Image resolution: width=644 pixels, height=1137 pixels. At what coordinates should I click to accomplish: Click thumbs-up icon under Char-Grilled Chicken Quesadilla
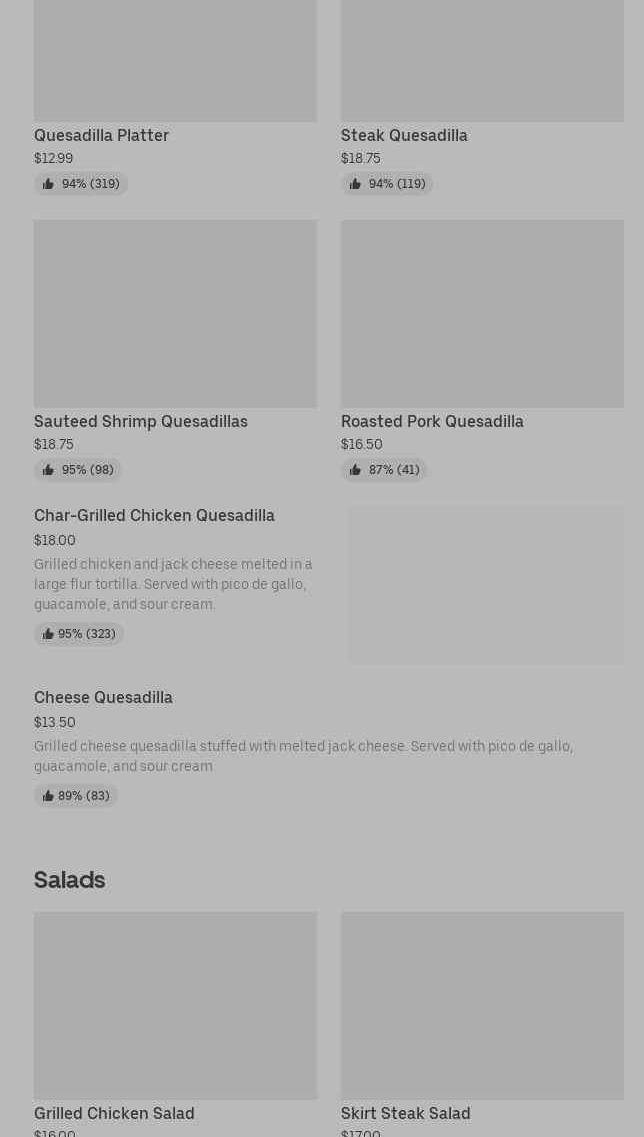pyautogui.click(x=48, y=634)
